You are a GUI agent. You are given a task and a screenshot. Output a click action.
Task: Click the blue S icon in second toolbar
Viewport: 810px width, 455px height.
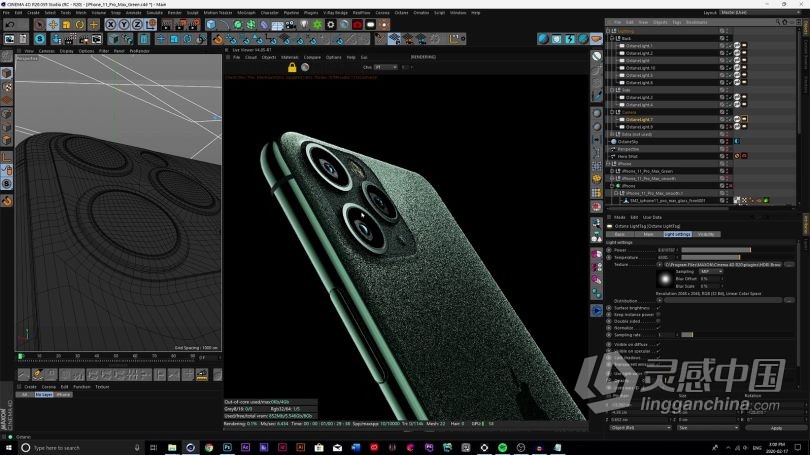pyautogui.click(x=40, y=39)
